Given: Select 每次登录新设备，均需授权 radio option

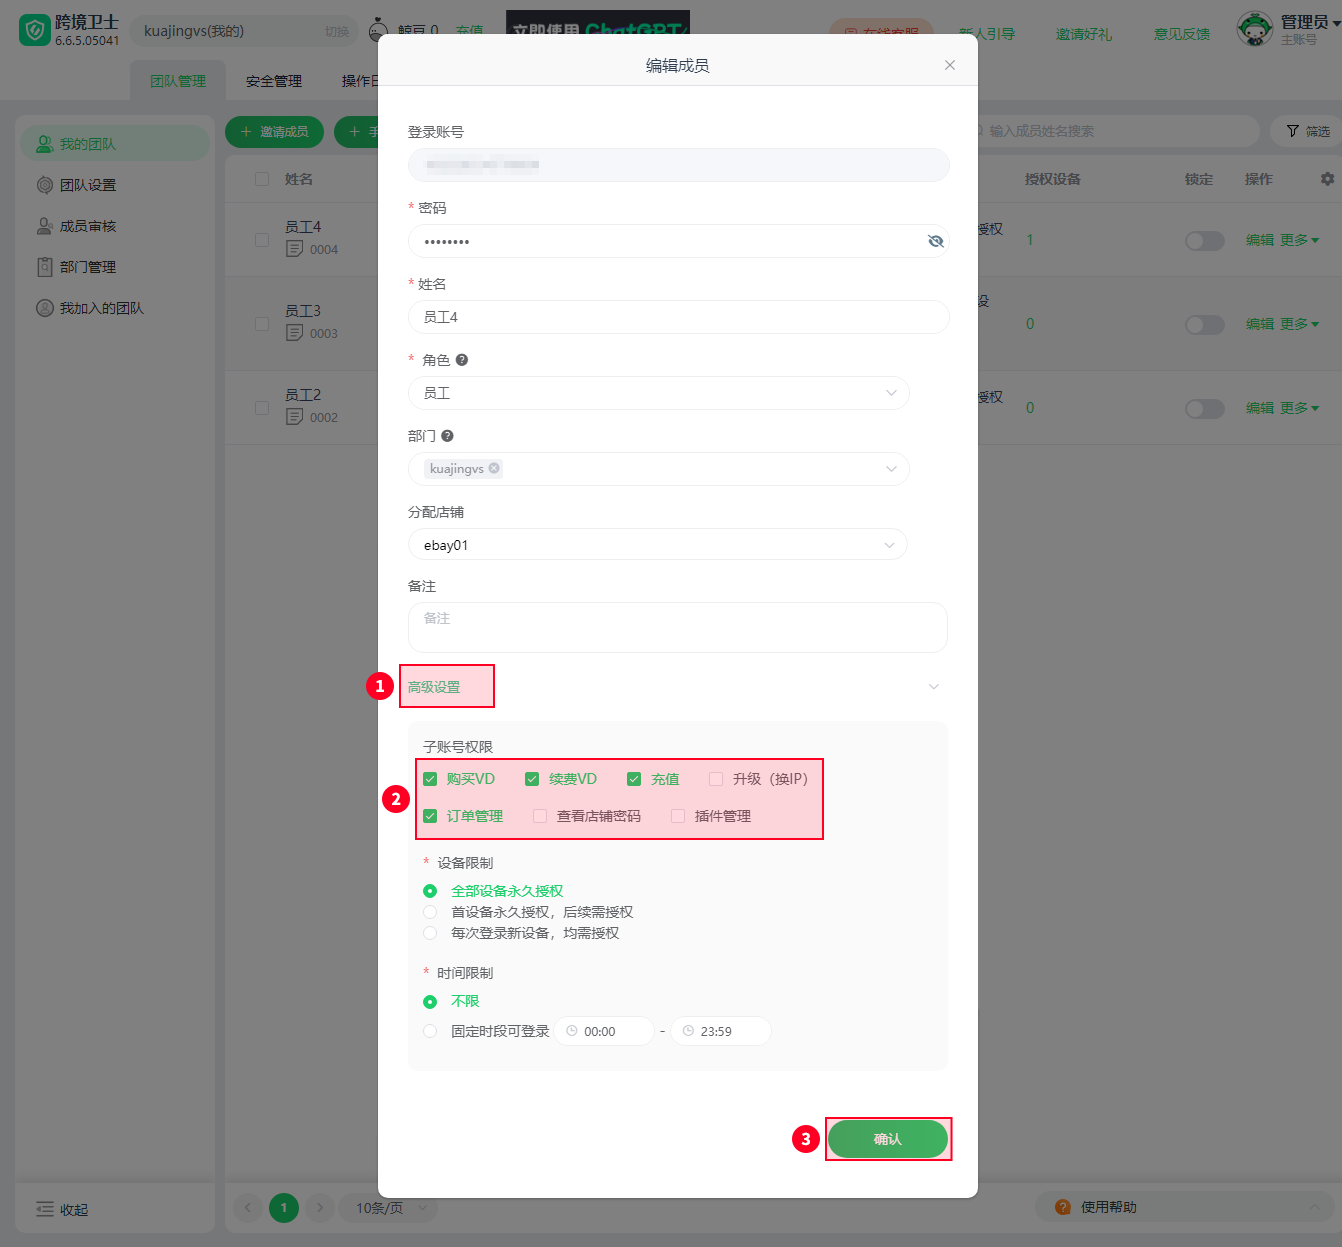Looking at the screenshot, I should [430, 933].
